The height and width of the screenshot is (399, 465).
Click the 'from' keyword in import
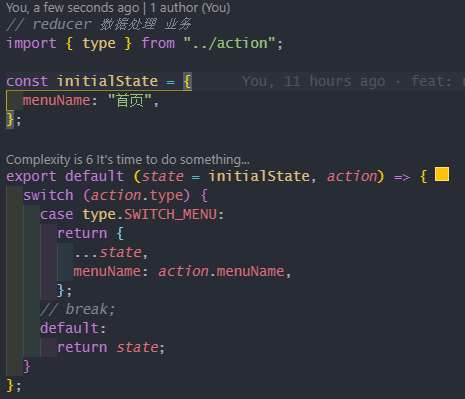pyautogui.click(x=158, y=43)
